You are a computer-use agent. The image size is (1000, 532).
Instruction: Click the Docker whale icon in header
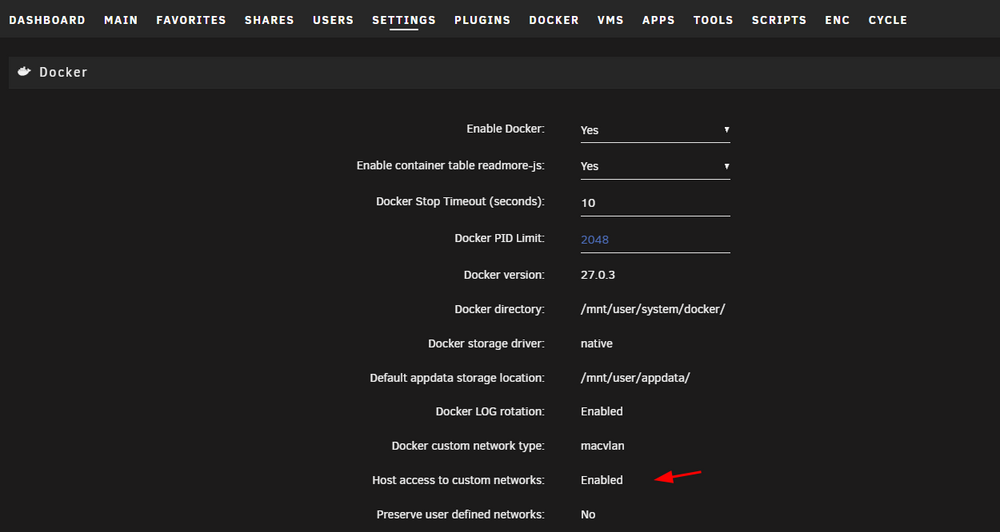point(24,71)
